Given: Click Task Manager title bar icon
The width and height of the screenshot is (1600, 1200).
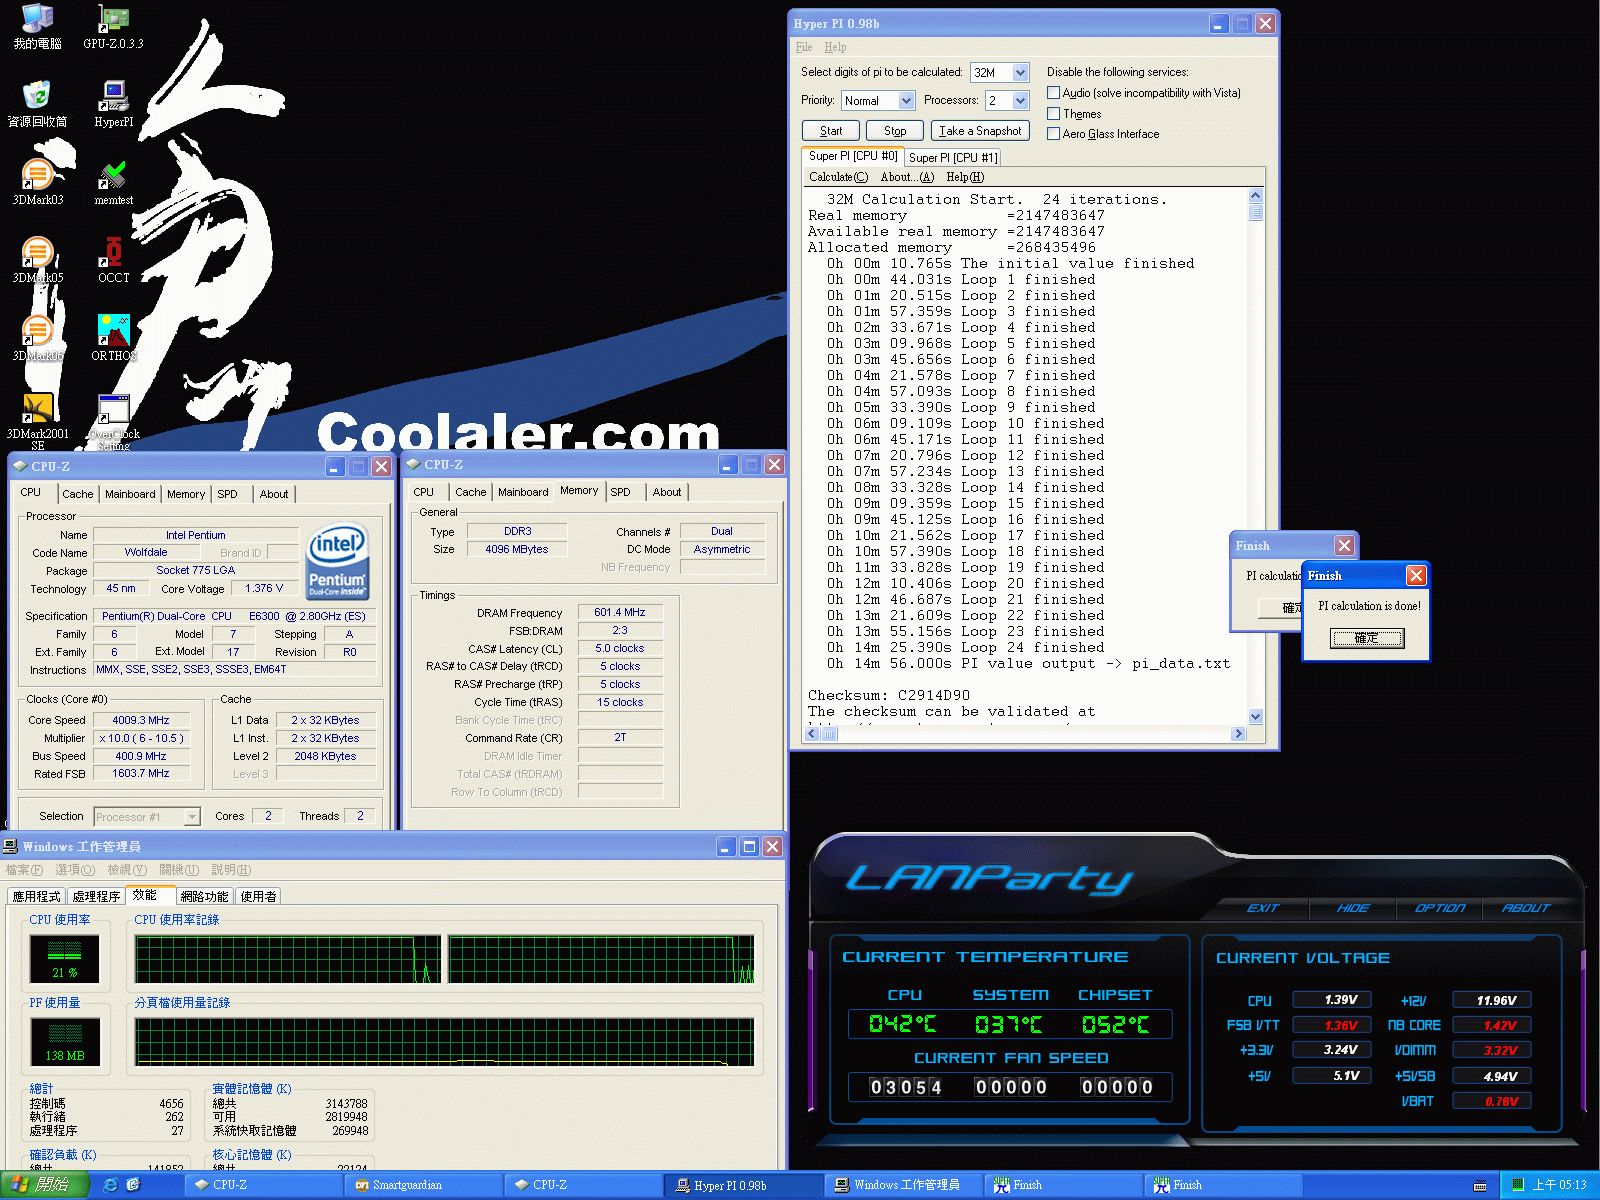Looking at the screenshot, I should (x=11, y=846).
